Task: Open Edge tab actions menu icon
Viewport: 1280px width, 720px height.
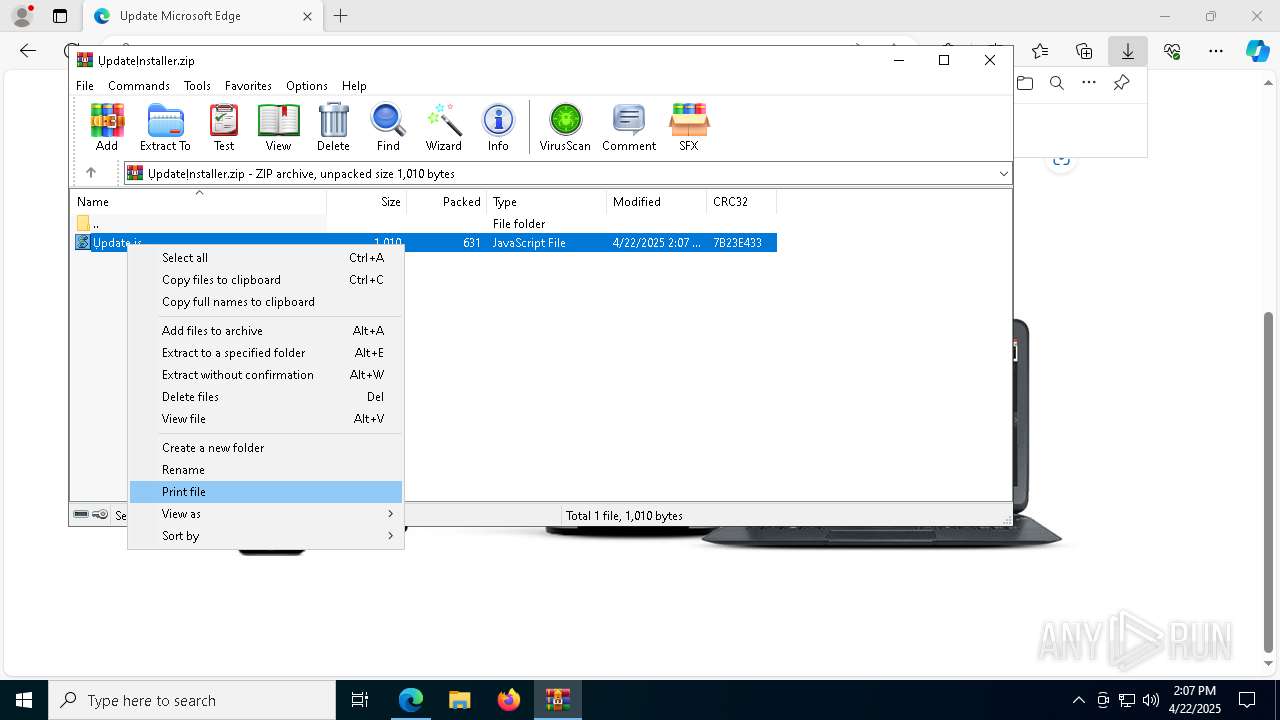Action: 60,16
